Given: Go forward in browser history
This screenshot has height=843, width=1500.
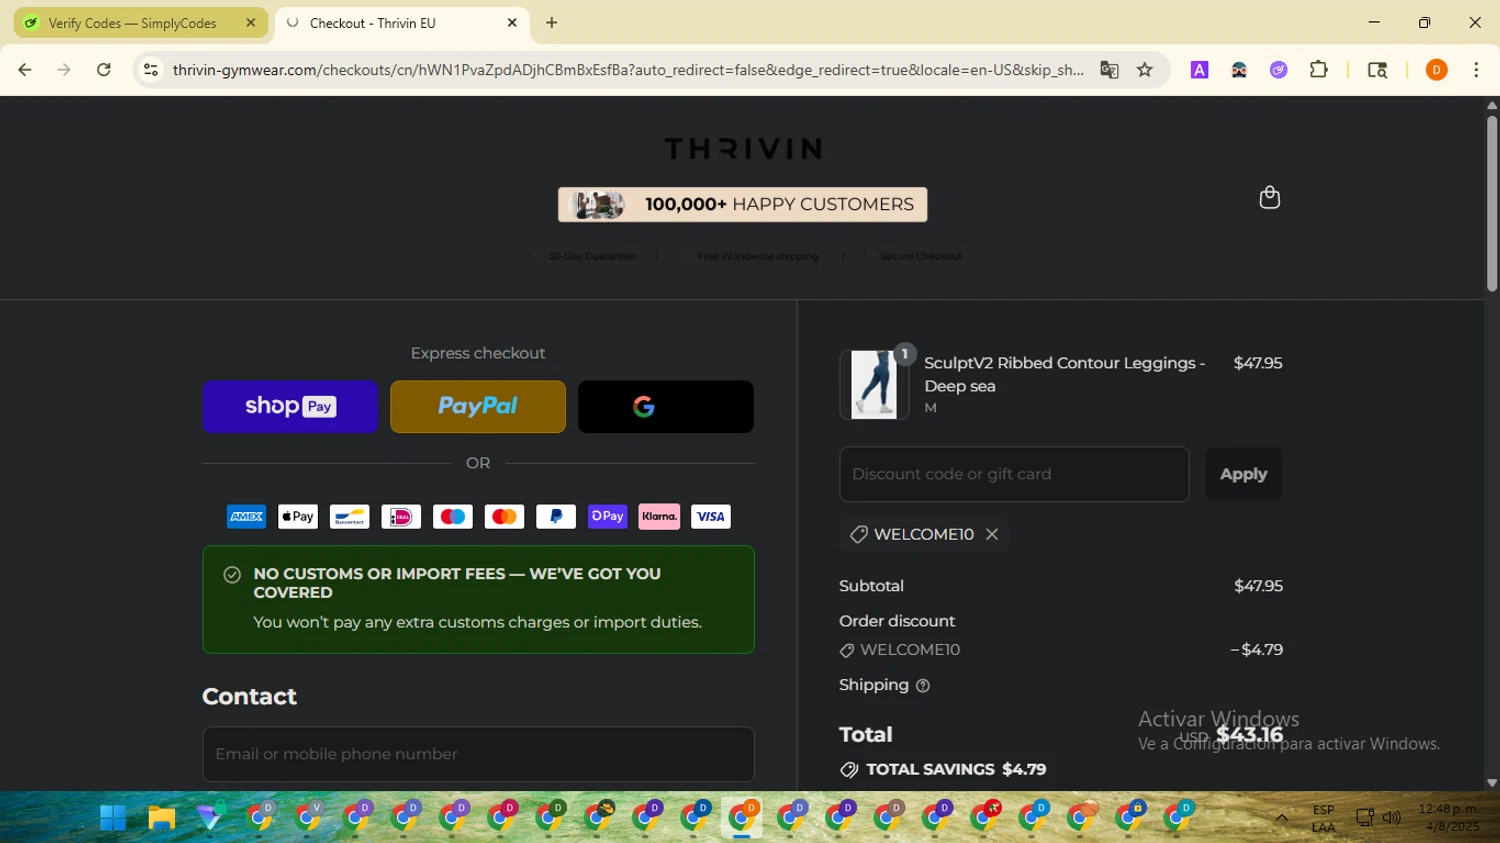Looking at the screenshot, I should [x=64, y=70].
